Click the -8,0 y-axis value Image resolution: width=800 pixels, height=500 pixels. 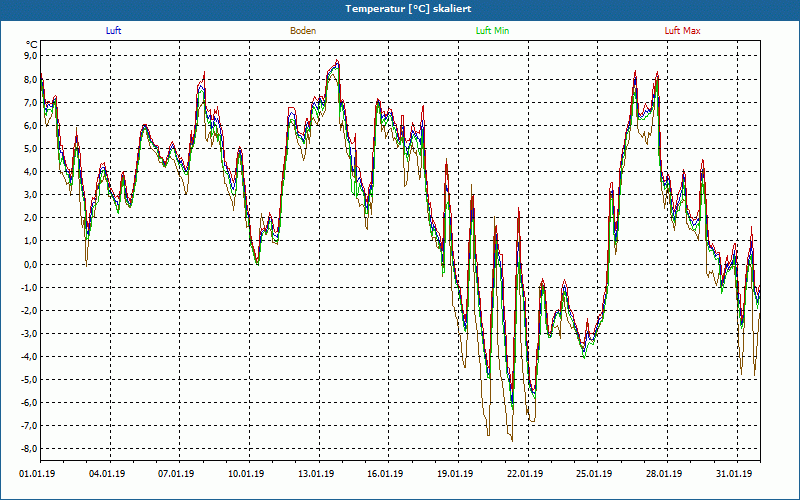coord(29,449)
